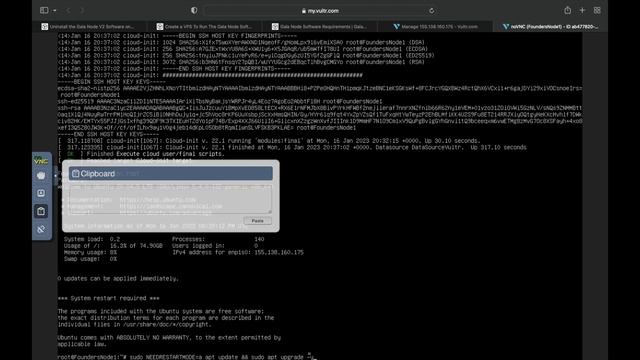Click 'individual files in /usr/share/doc/*/copyright.' line
640x360 pixels.
pos(135,324)
